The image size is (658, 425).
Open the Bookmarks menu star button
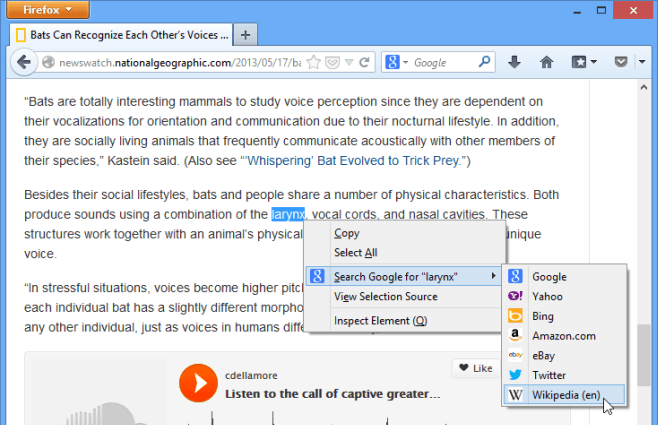584,63
